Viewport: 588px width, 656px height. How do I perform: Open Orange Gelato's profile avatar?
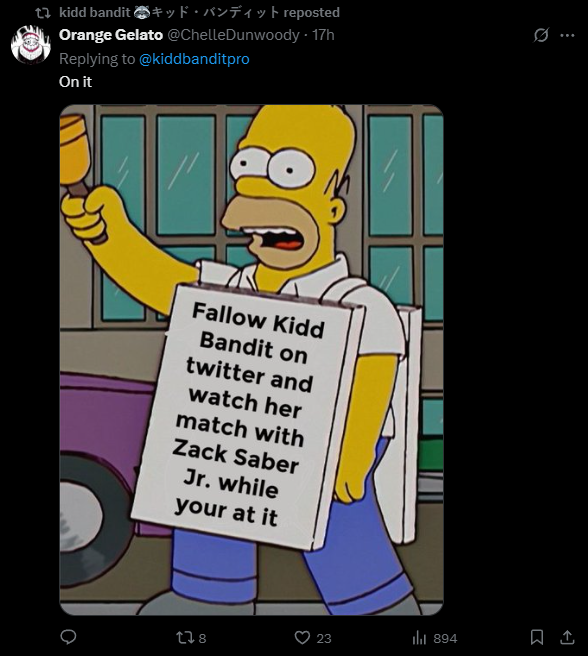pos(31,45)
